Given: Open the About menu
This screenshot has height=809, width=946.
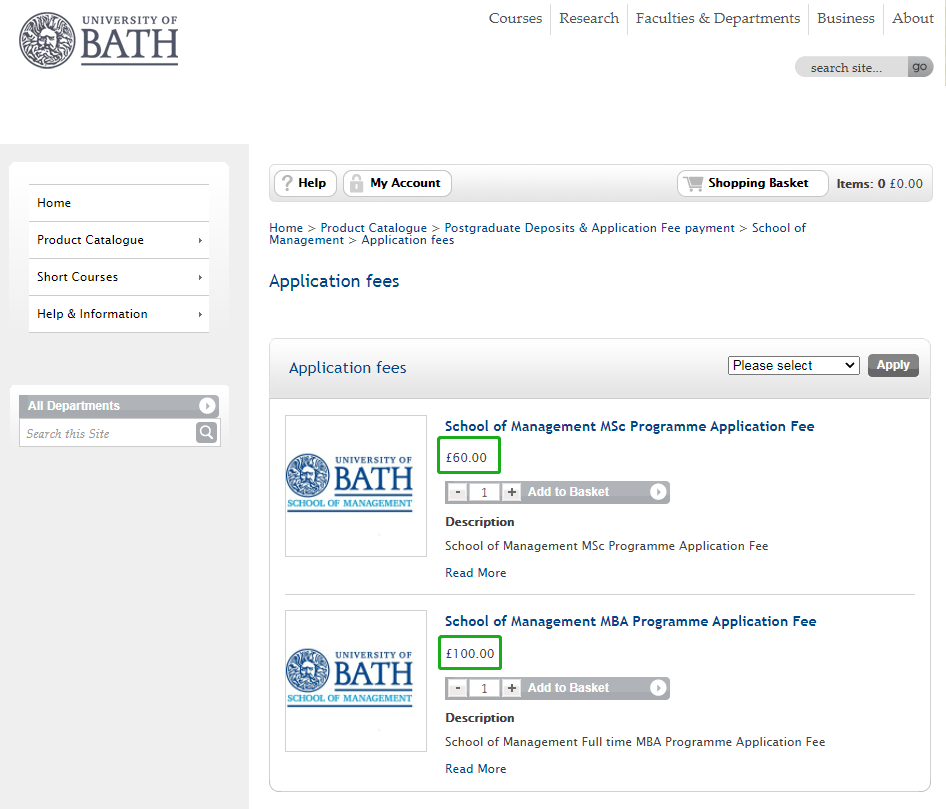Looking at the screenshot, I should tap(913, 18).
